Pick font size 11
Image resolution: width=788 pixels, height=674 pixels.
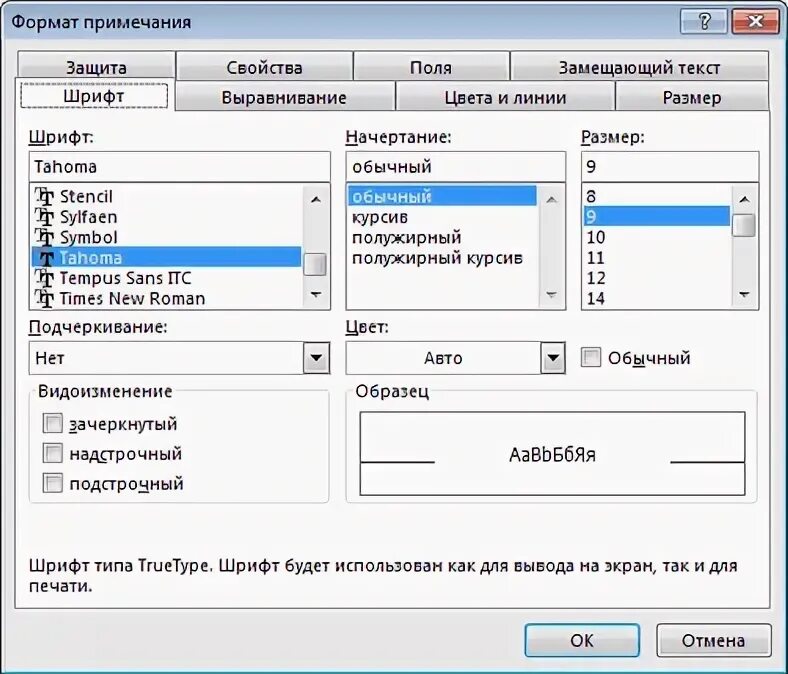pyautogui.click(x=656, y=257)
